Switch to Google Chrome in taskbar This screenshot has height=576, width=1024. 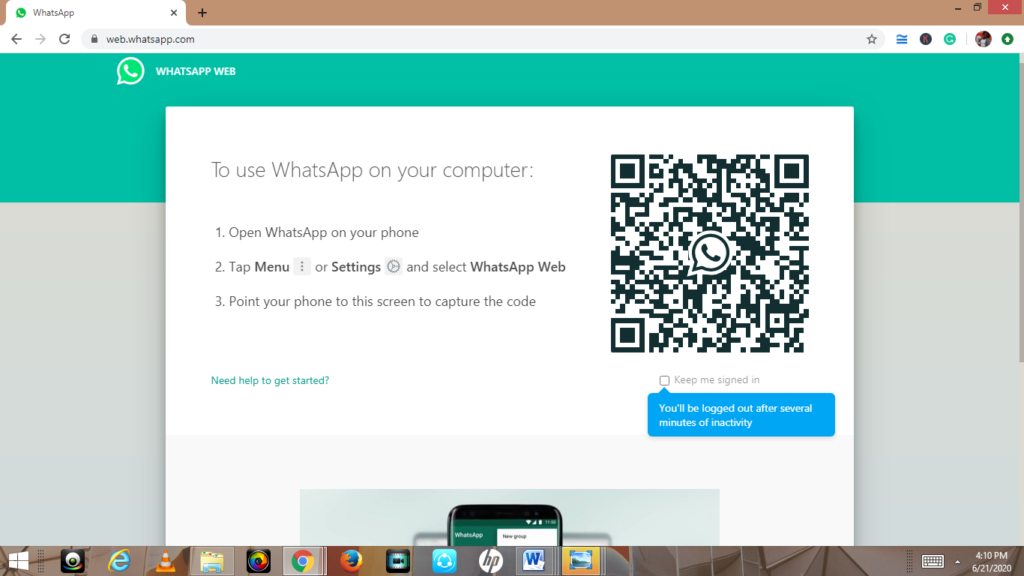[303, 561]
